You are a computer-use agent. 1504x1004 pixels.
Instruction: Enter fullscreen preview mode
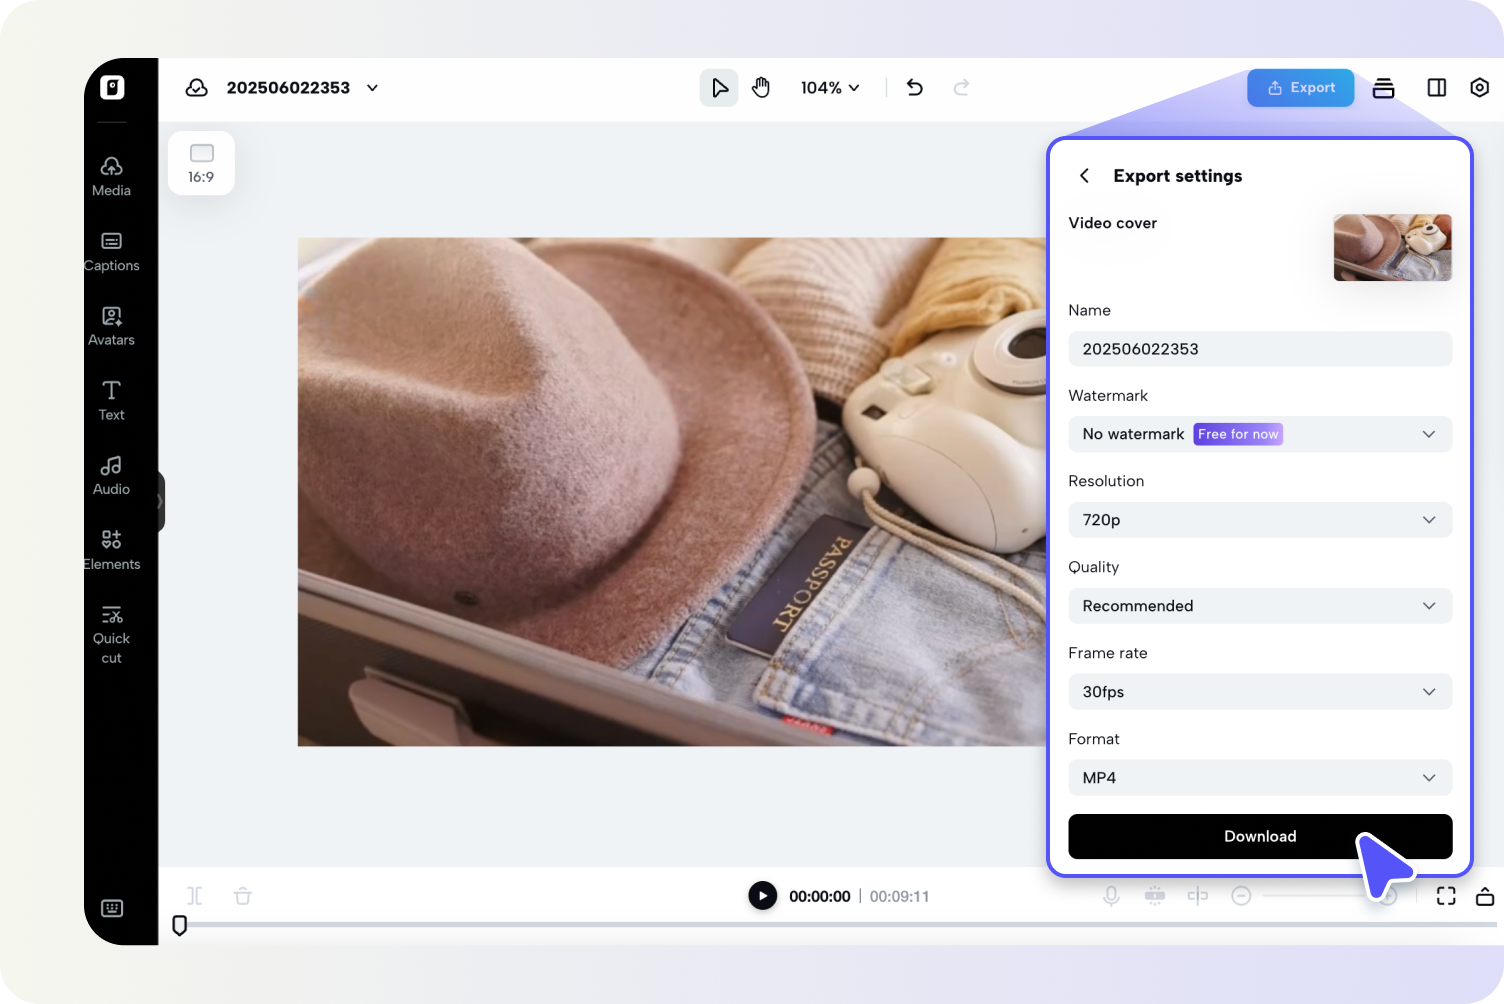click(1446, 896)
